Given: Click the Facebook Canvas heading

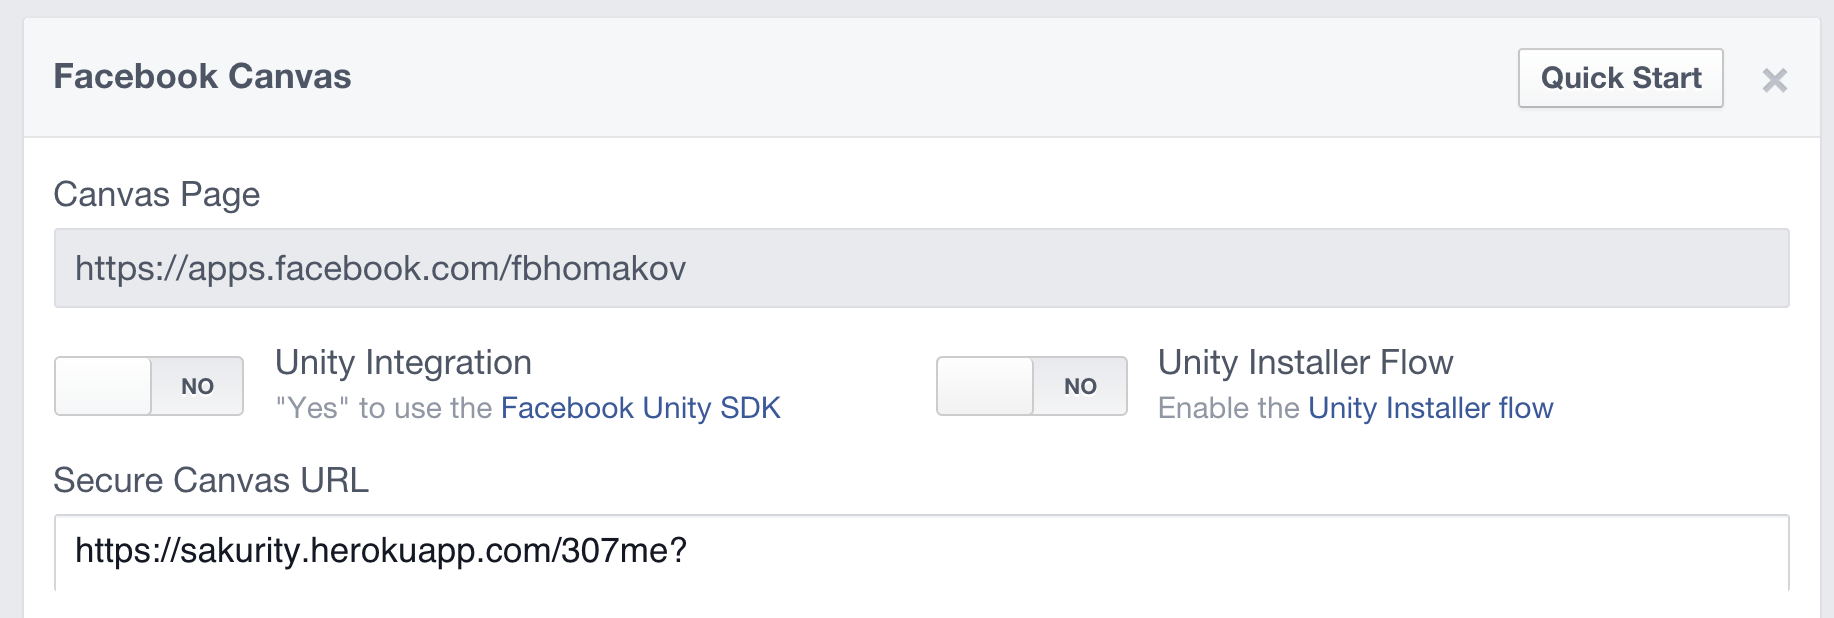Looking at the screenshot, I should pyautogui.click(x=202, y=77).
